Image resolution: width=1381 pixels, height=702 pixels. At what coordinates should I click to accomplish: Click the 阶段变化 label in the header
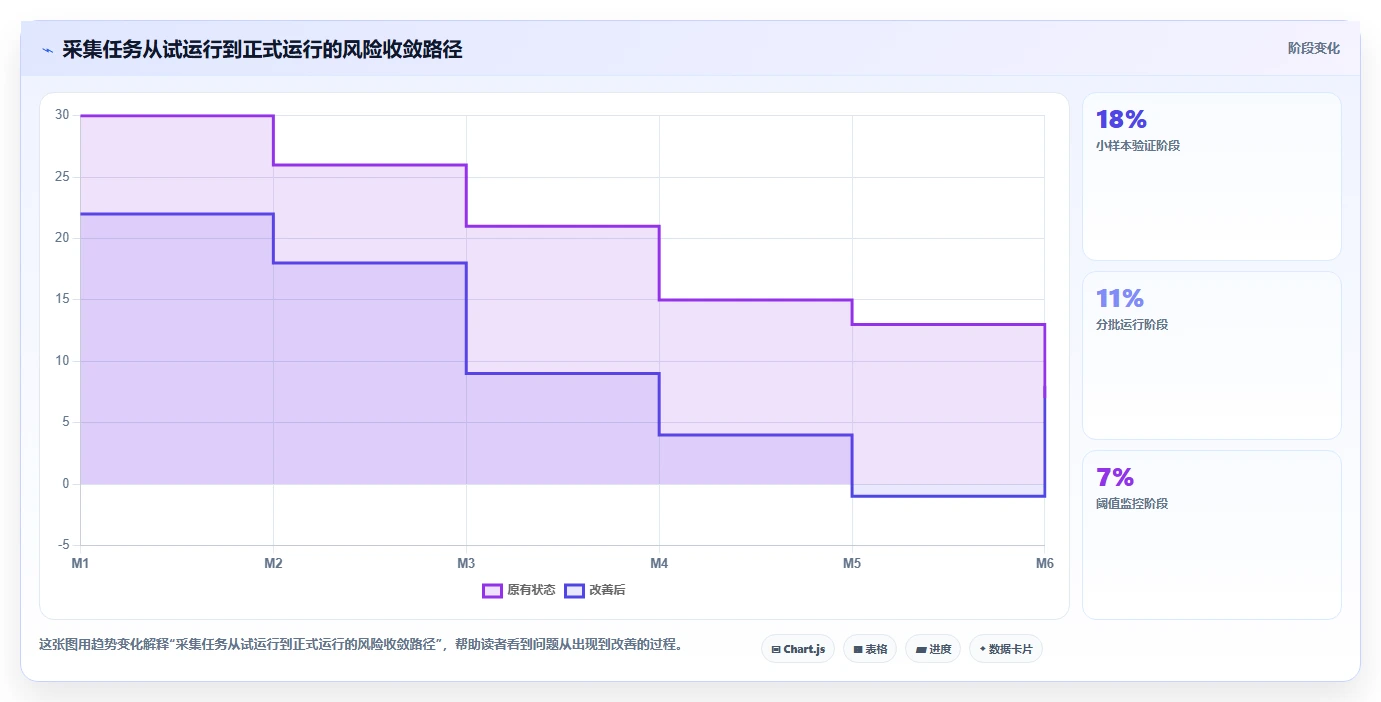pos(1313,48)
